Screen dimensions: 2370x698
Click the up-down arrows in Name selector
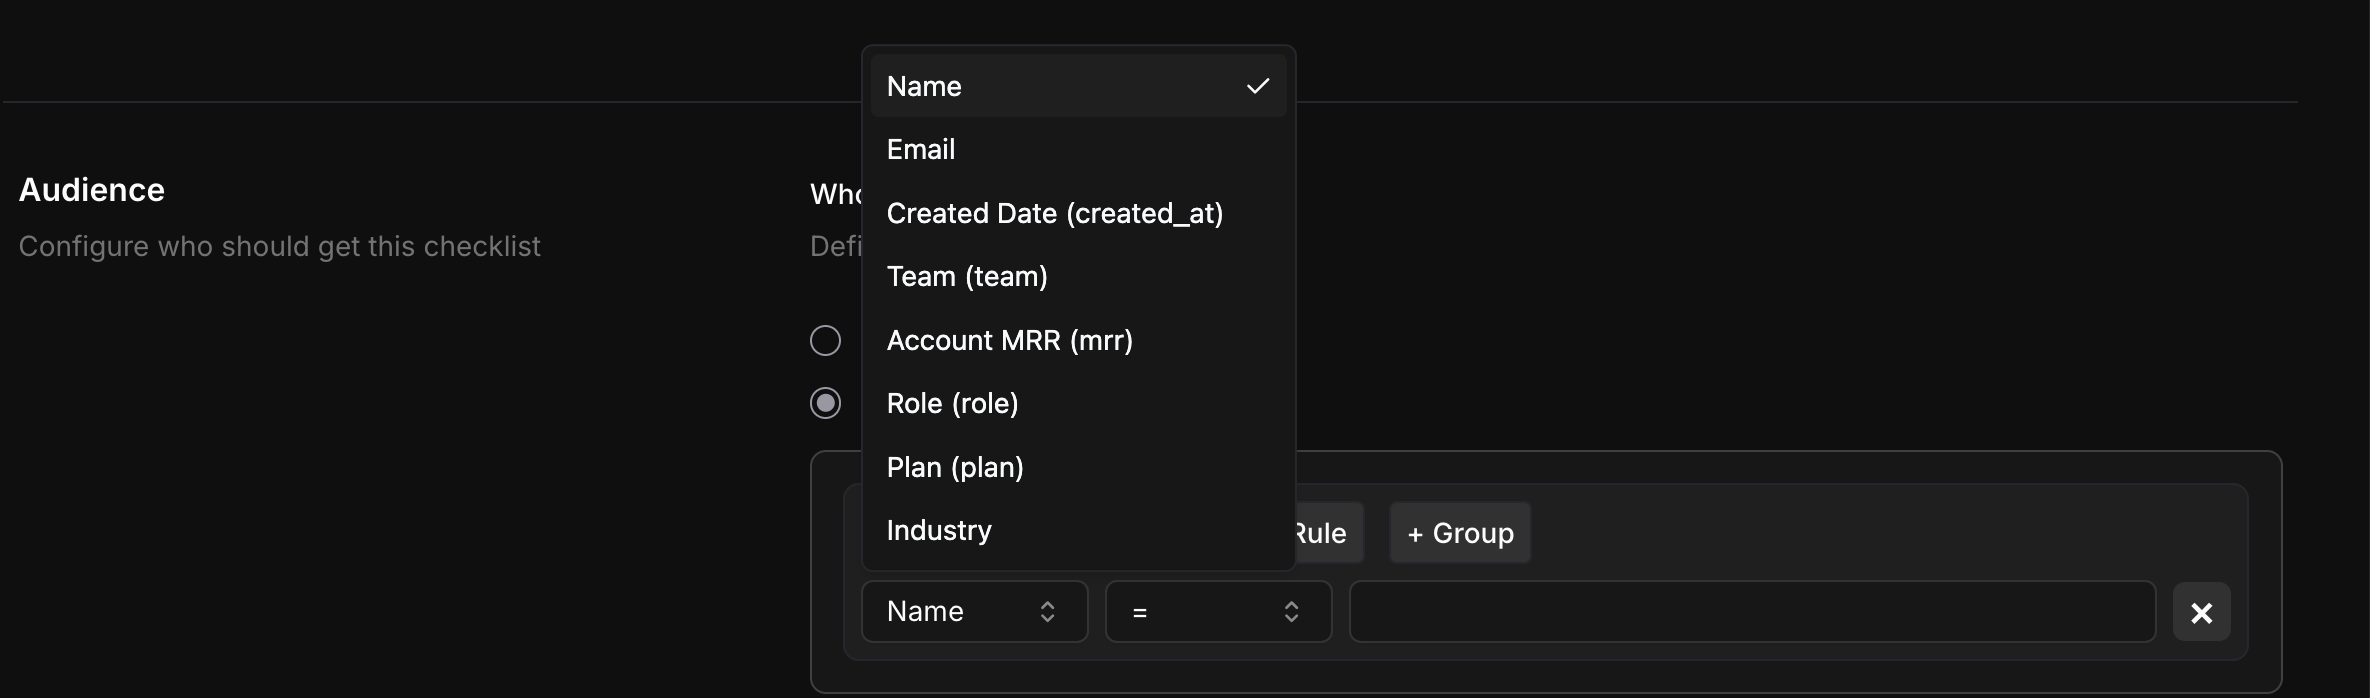point(1047,612)
